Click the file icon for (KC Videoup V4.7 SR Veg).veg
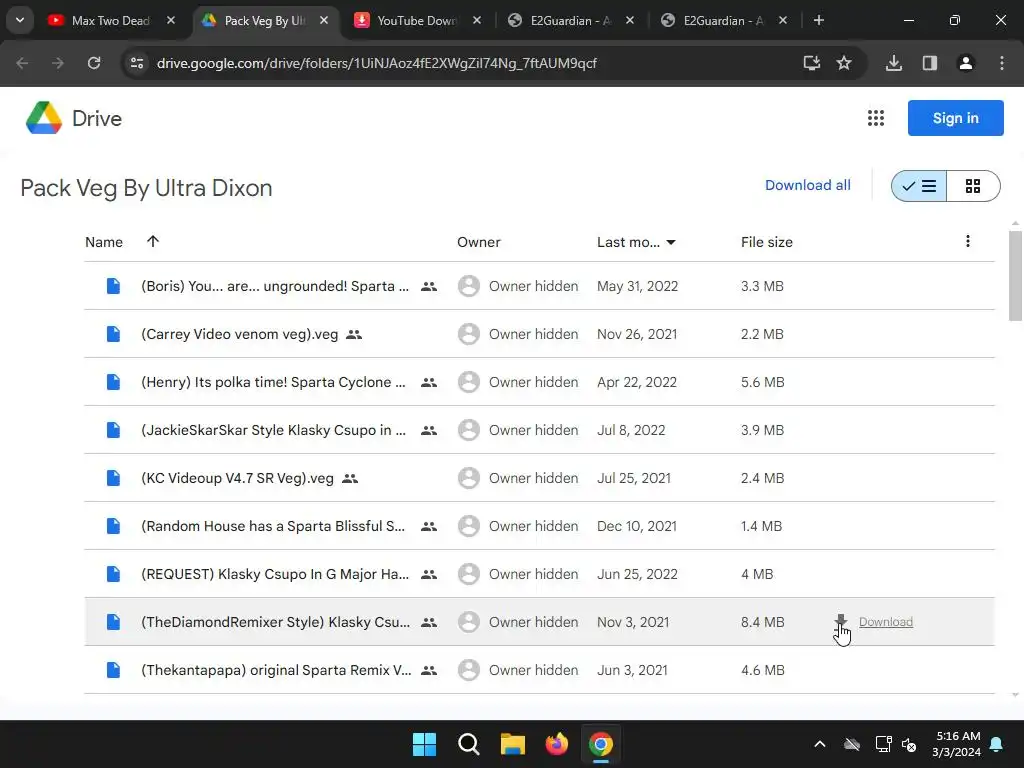 pos(114,478)
